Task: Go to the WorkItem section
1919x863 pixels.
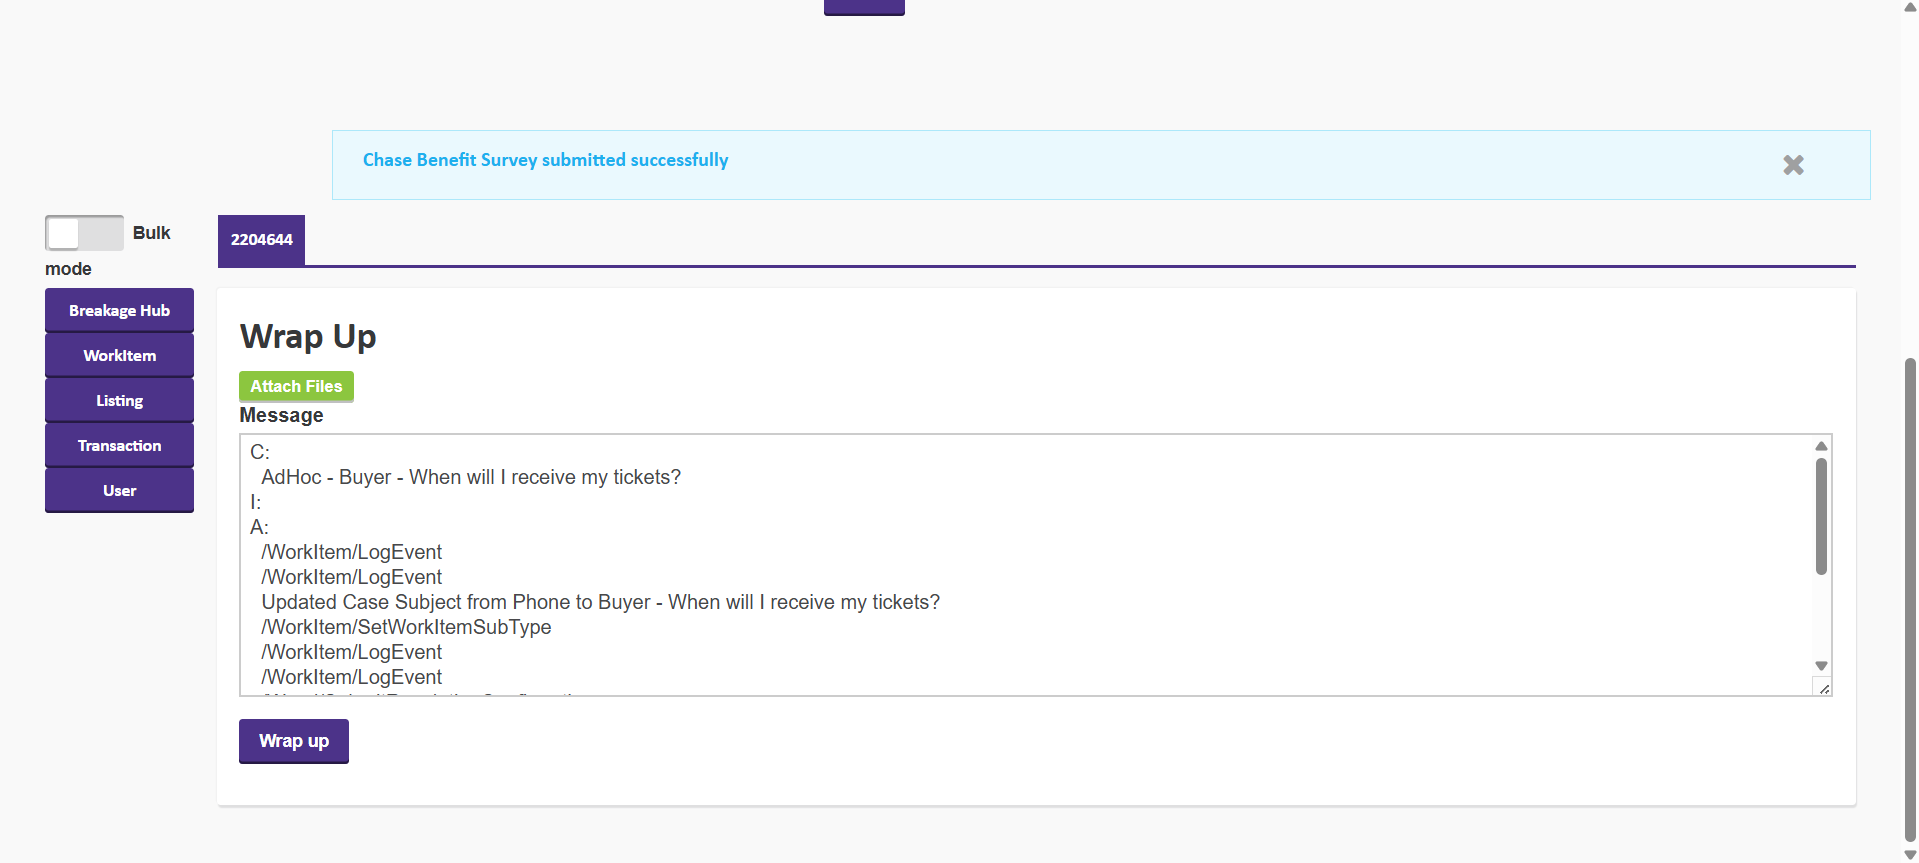Action: (x=119, y=356)
